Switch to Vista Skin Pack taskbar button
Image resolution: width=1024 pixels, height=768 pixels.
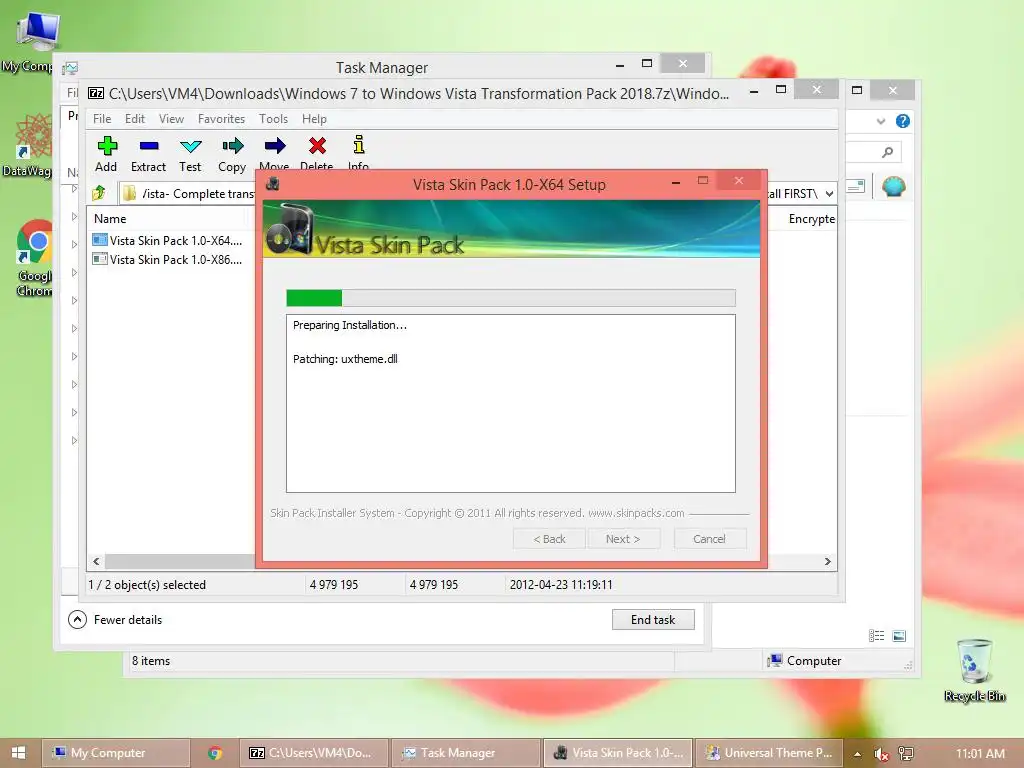pyautogui.click(x=618, y=753)
